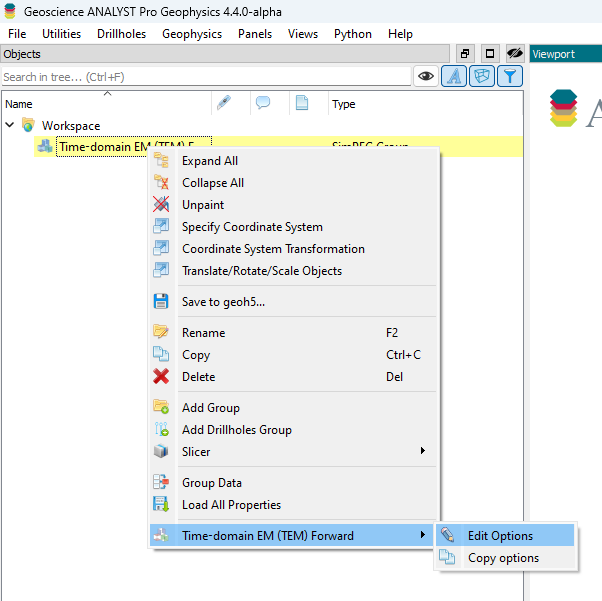Click the Slicer cube icon
602x601 pixels.
click(161, 451)
